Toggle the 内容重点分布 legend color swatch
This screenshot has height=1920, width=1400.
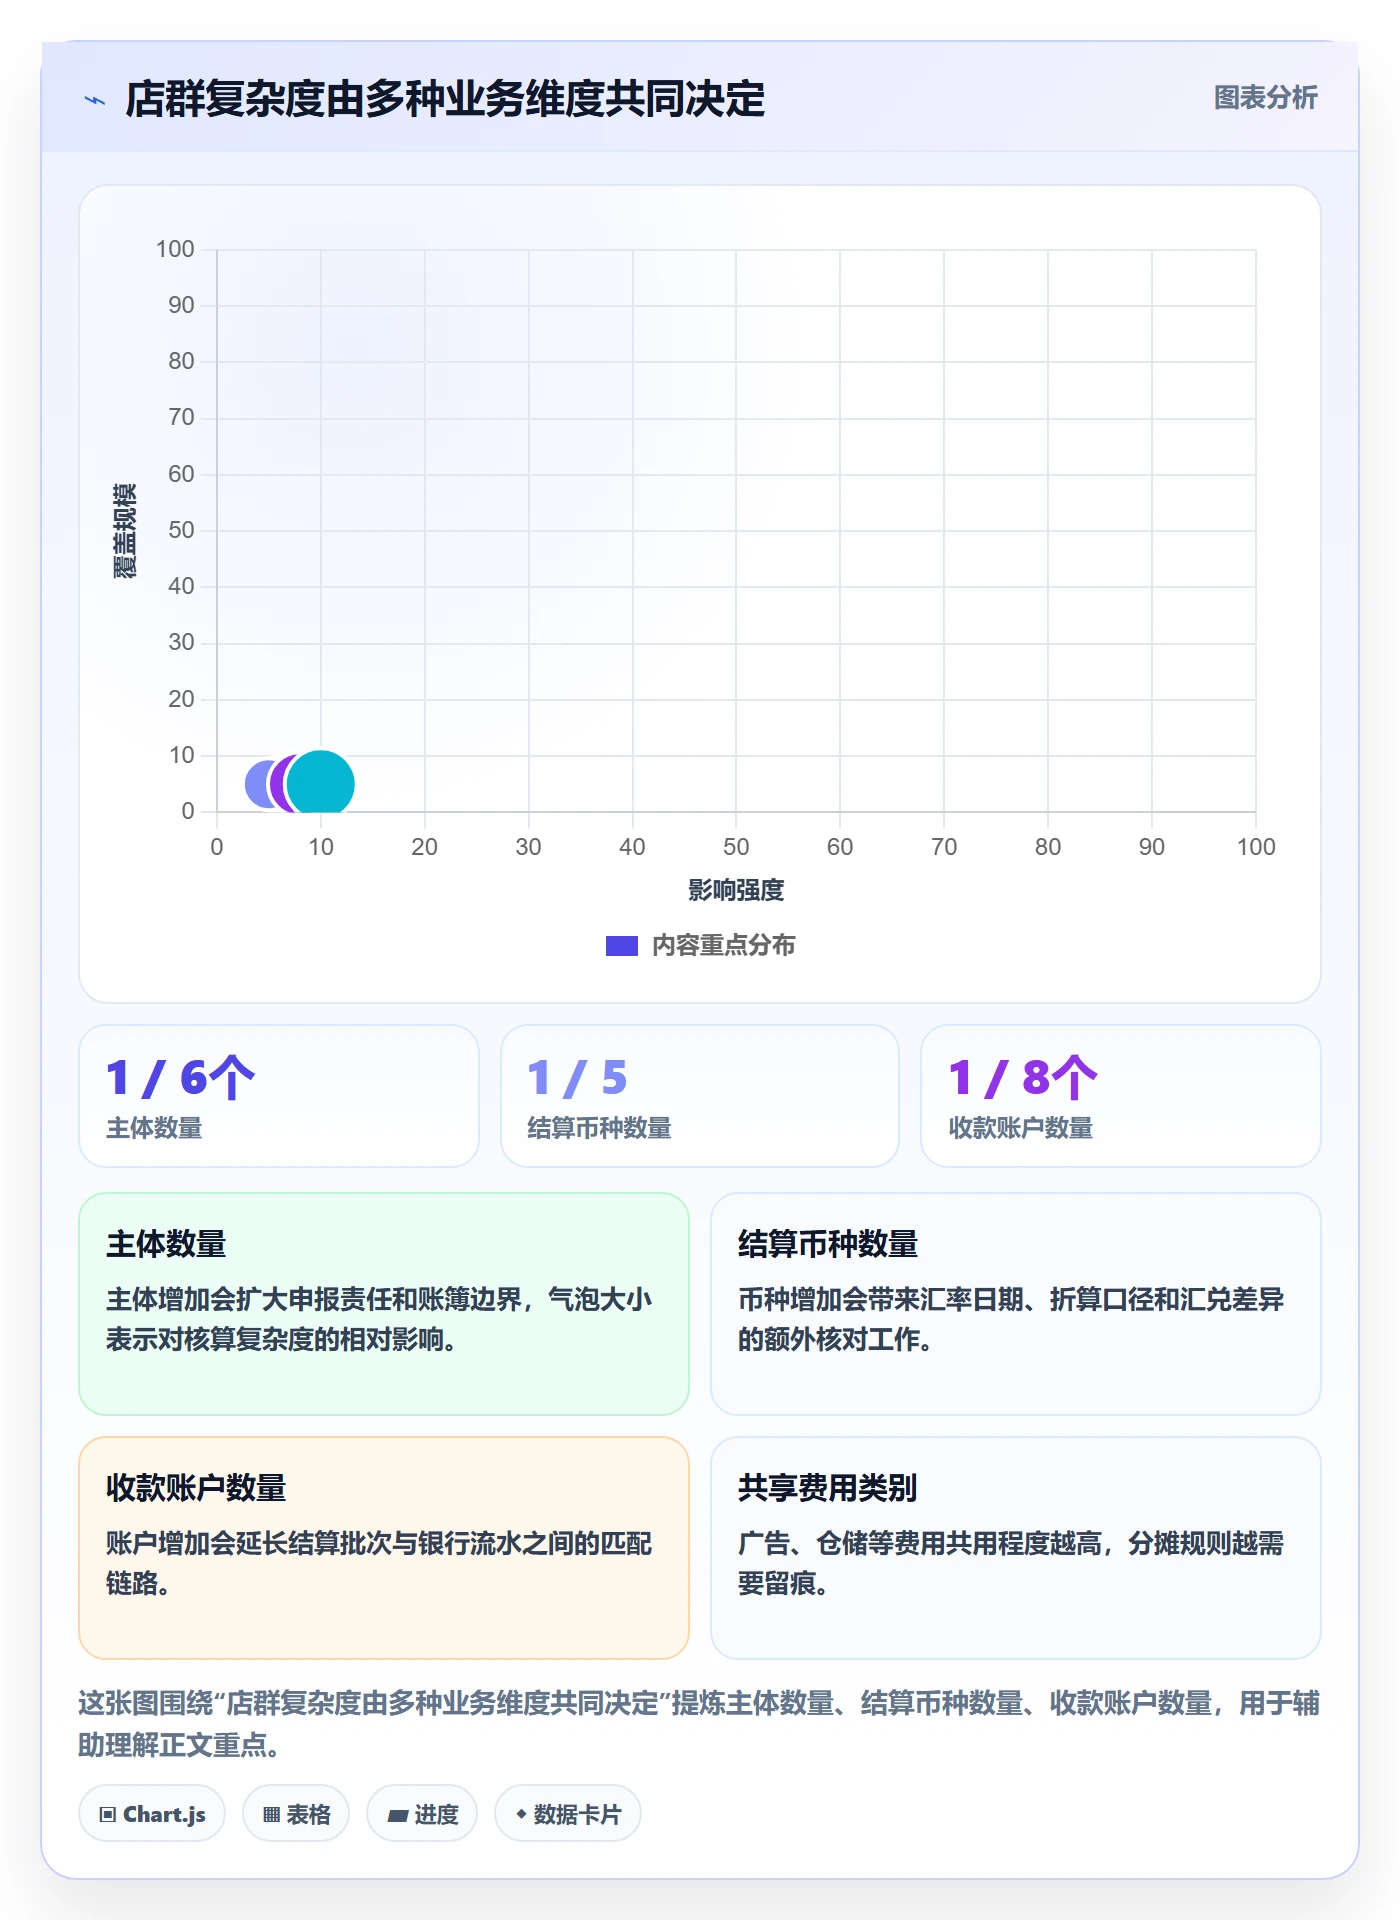[621, 946]
